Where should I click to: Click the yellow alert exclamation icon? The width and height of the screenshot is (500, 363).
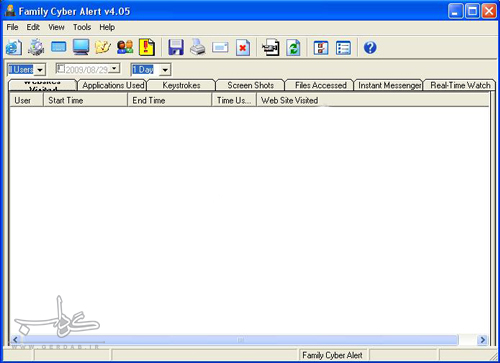click(147, 47)
